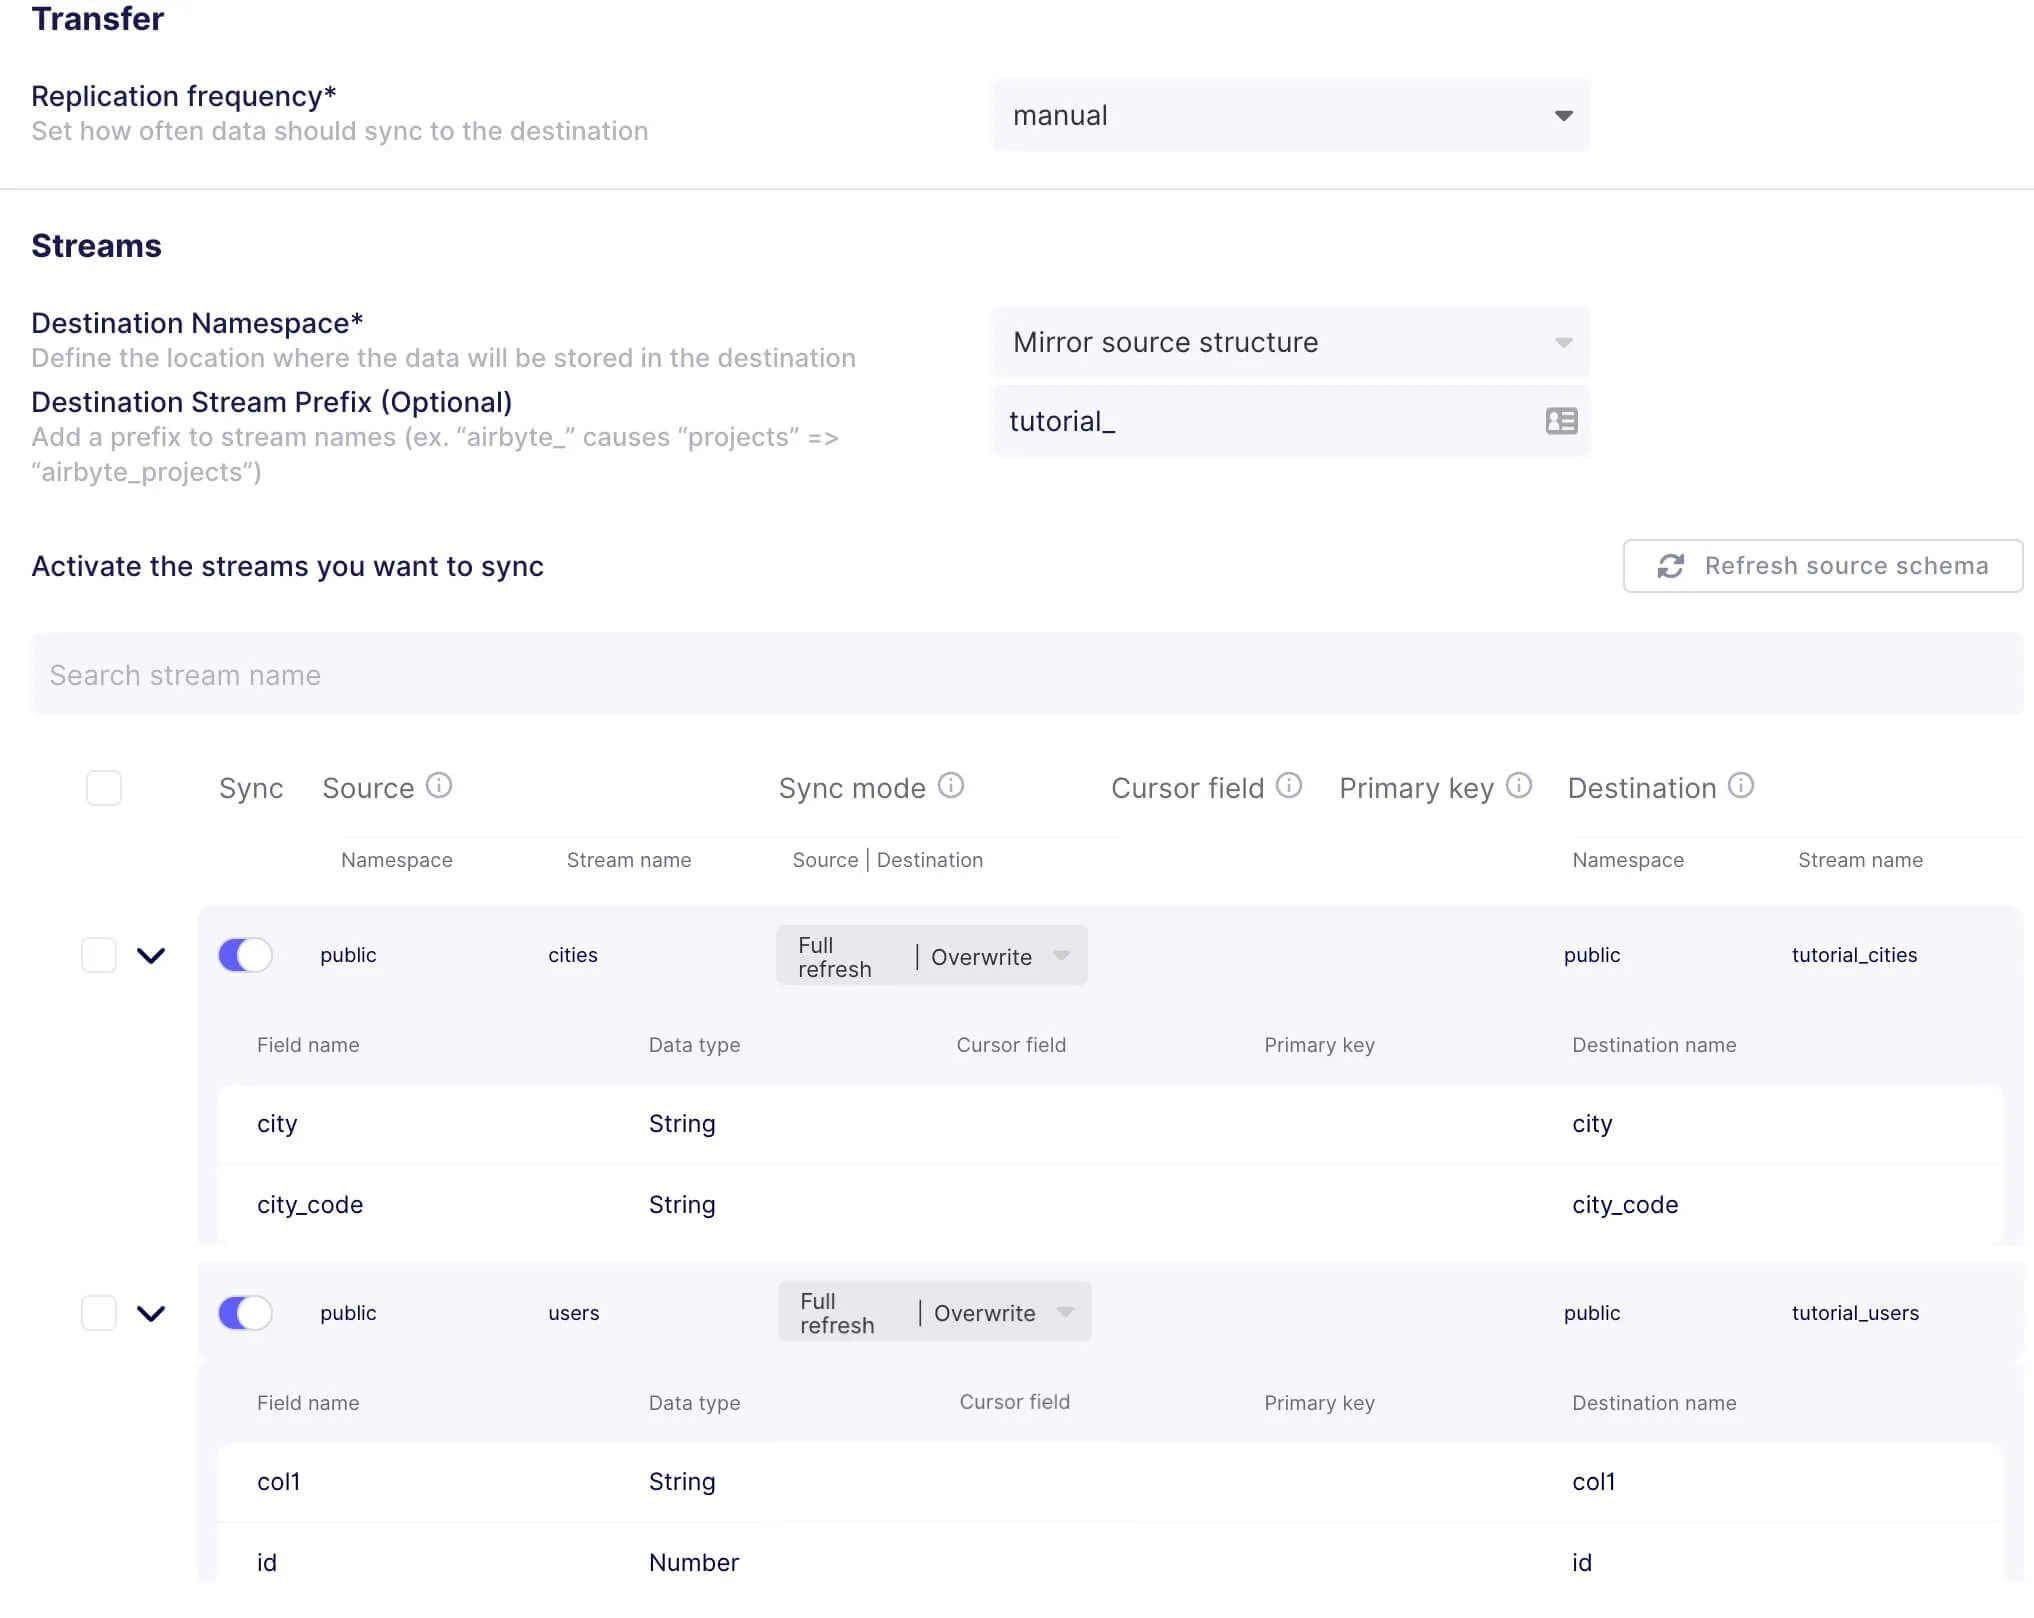The width and height of the screenshot is (2034, 1618).
Task: Open cities Full refresh Overwrite sync mode dropdown
Action: coord(931,956)
